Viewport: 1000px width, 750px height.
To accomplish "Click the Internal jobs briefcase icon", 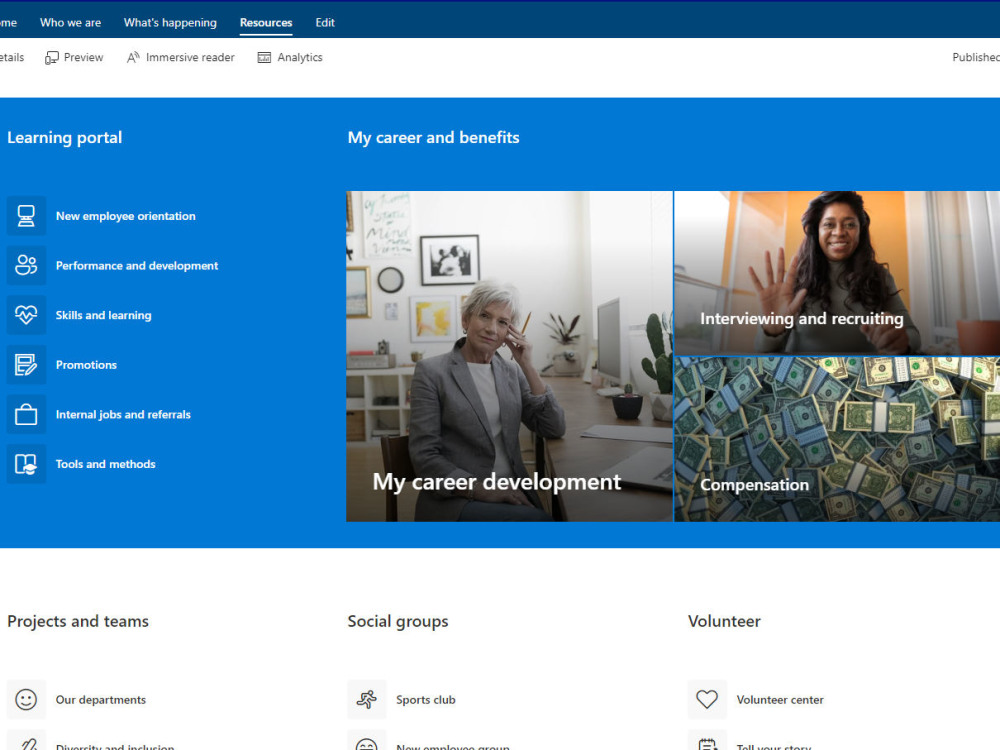I will pos(26,415).
